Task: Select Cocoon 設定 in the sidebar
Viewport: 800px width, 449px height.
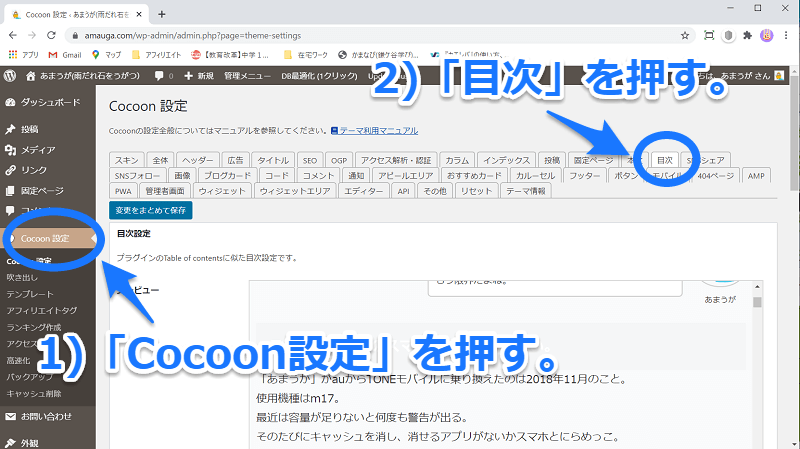Action: pyautogui.click(x=45, y=238)
